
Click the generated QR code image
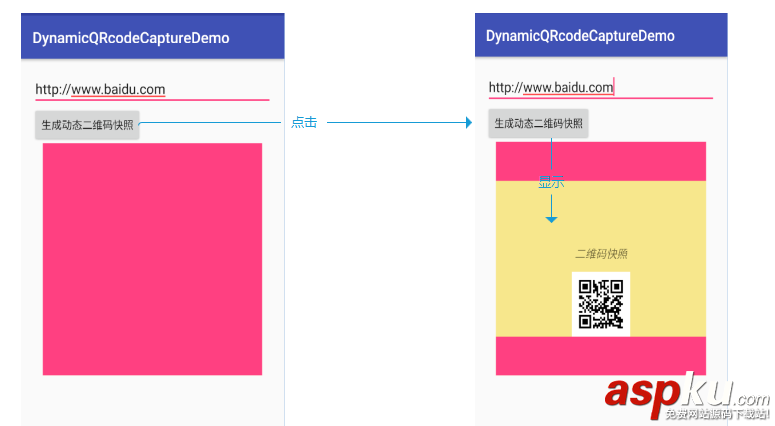(601, 304)
